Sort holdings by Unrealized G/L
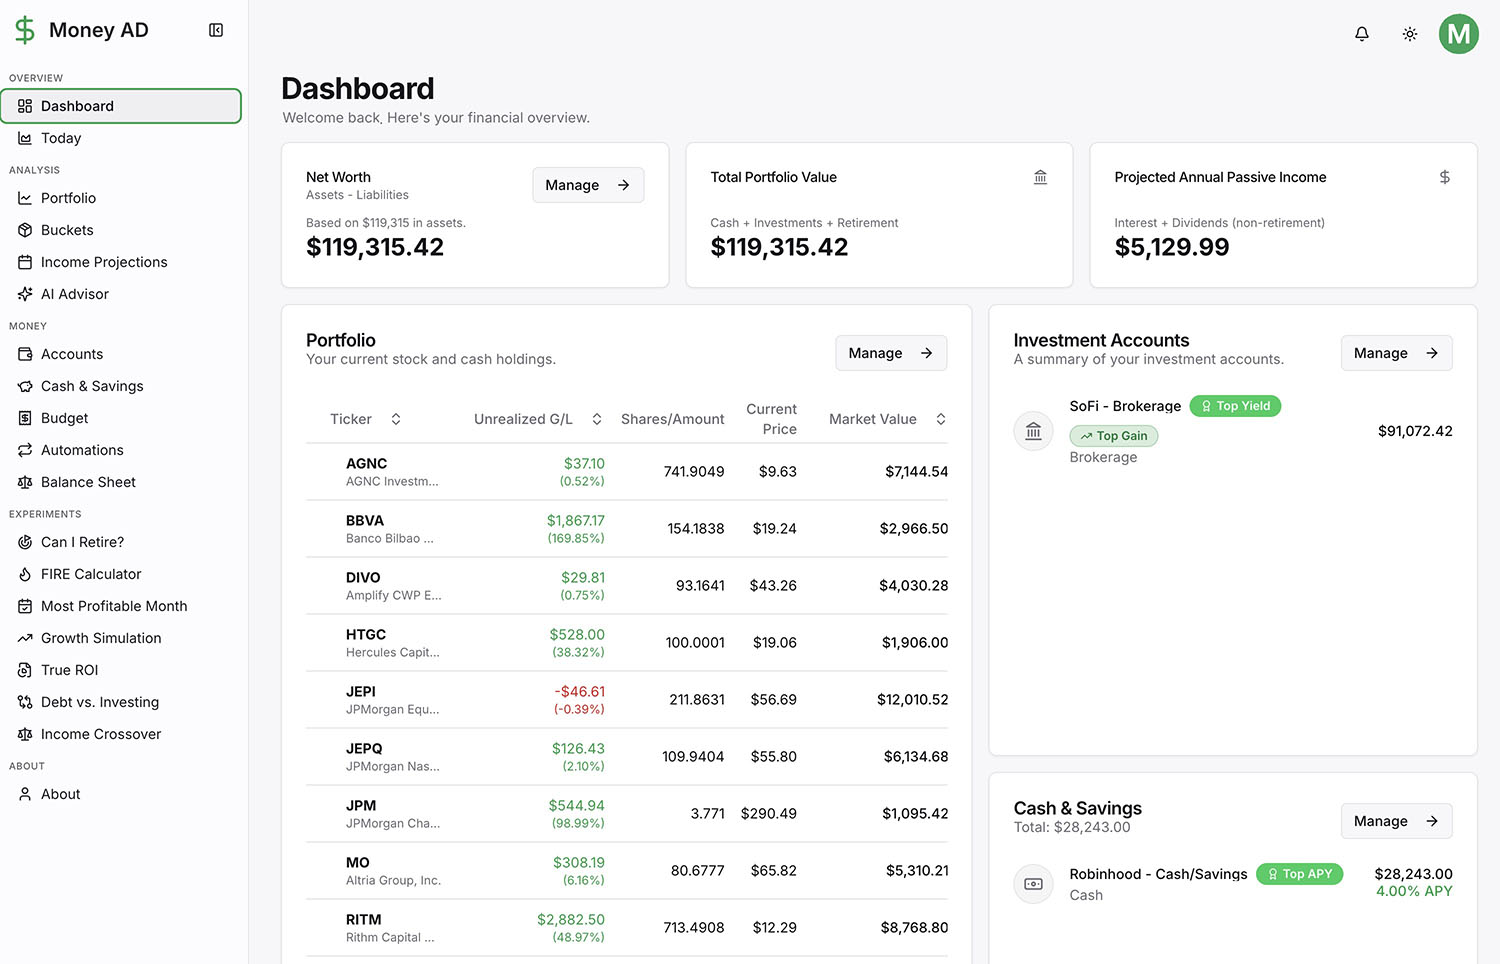The height and width of the screenshot is (964, 1500). 596,419
